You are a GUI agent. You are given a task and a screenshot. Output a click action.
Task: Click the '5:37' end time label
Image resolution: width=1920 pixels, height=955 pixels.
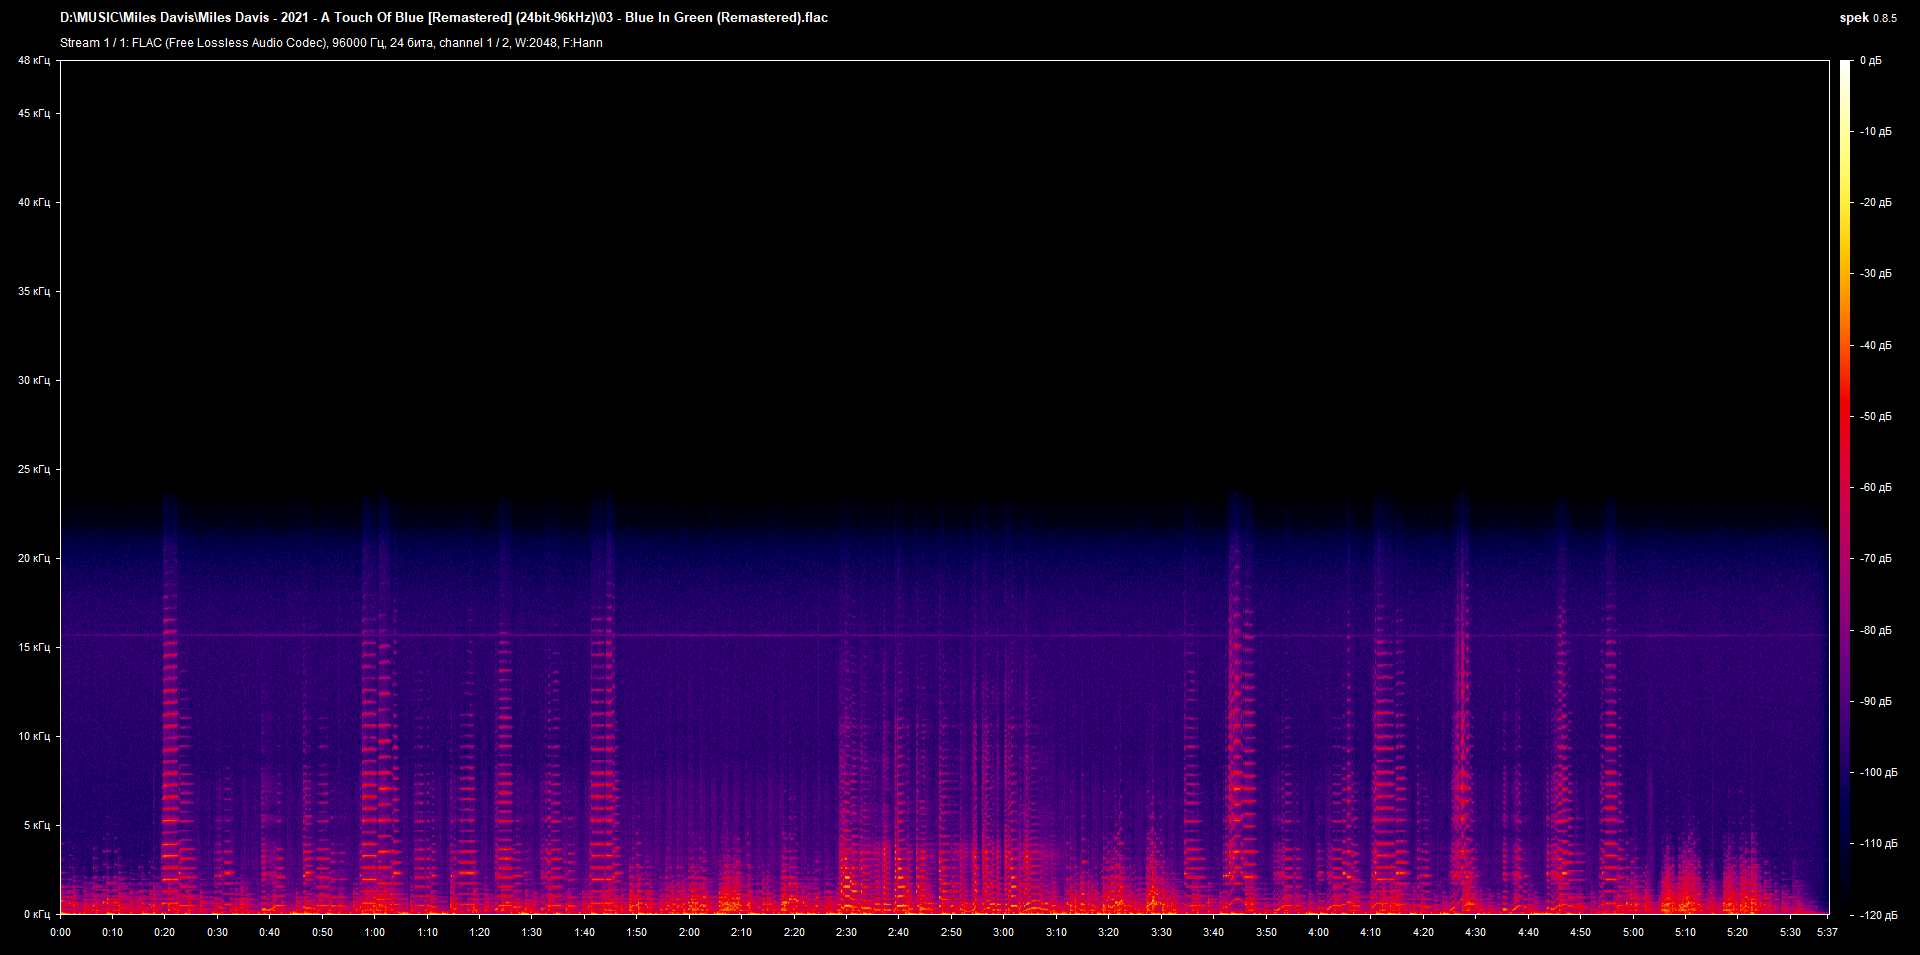1828,933
